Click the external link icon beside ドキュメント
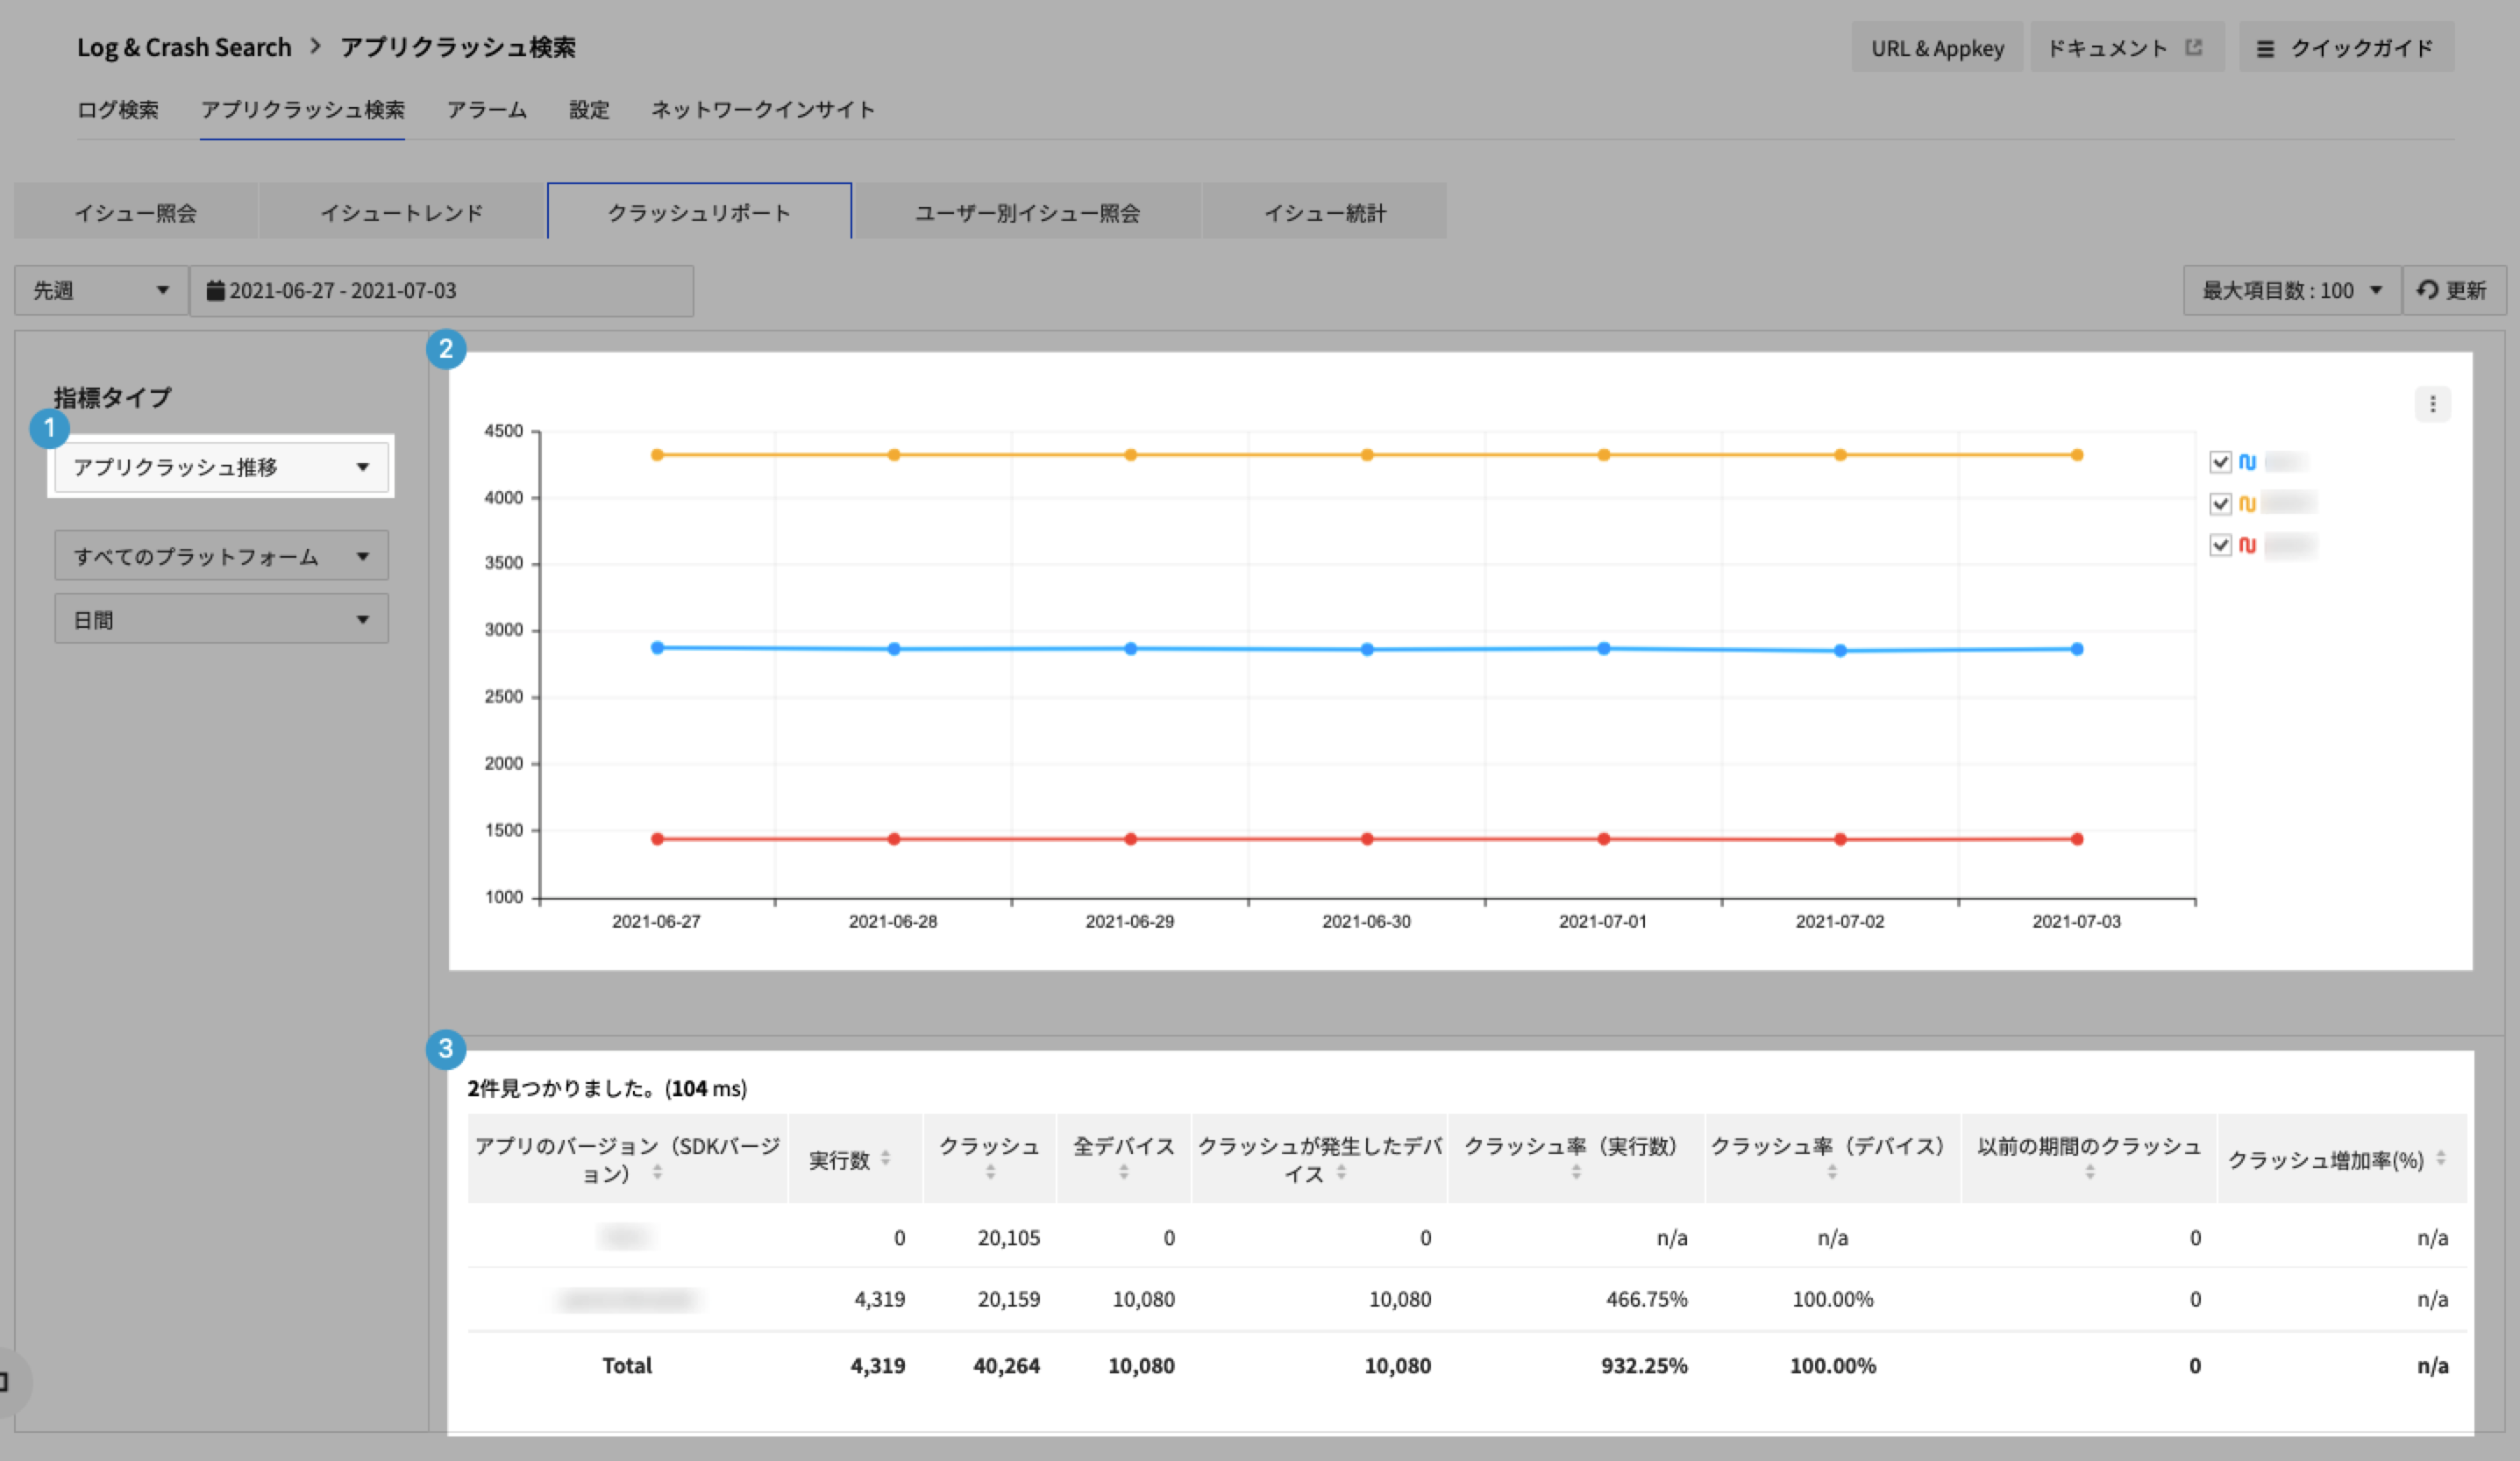Viewport: 2520px width, 1461px height. pos(2193,47)
